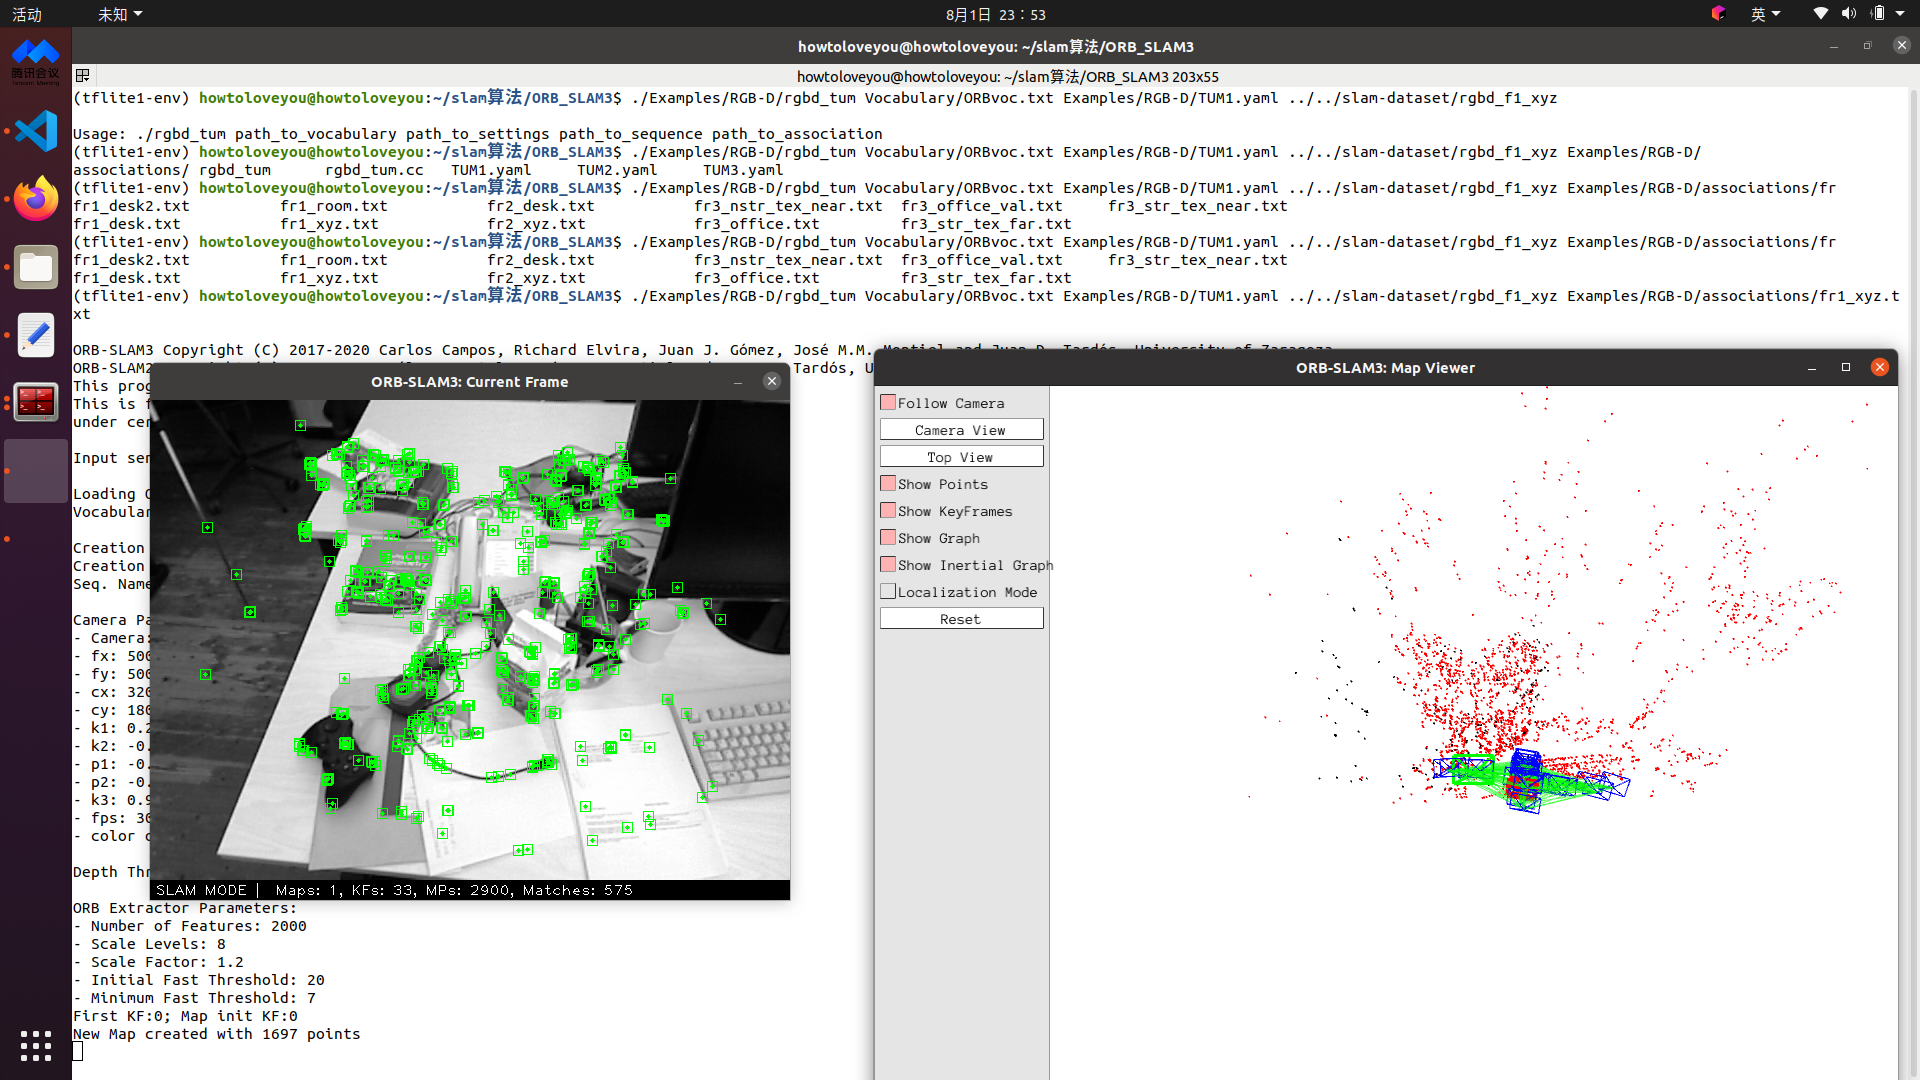Screen dimensions: 1920x1080
Task: Open the 活动 Activities overview
Action: click(x=27, y=14)
